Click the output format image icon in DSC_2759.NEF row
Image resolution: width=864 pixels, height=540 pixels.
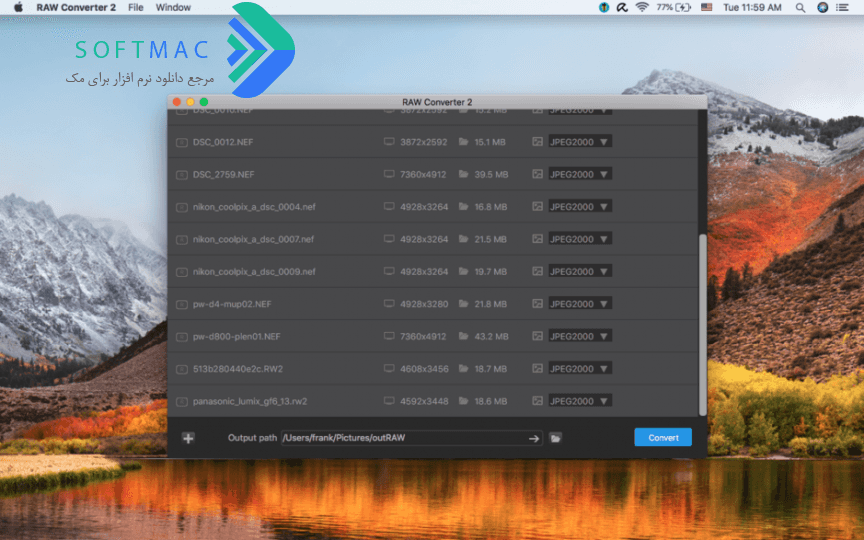(537, 174)
